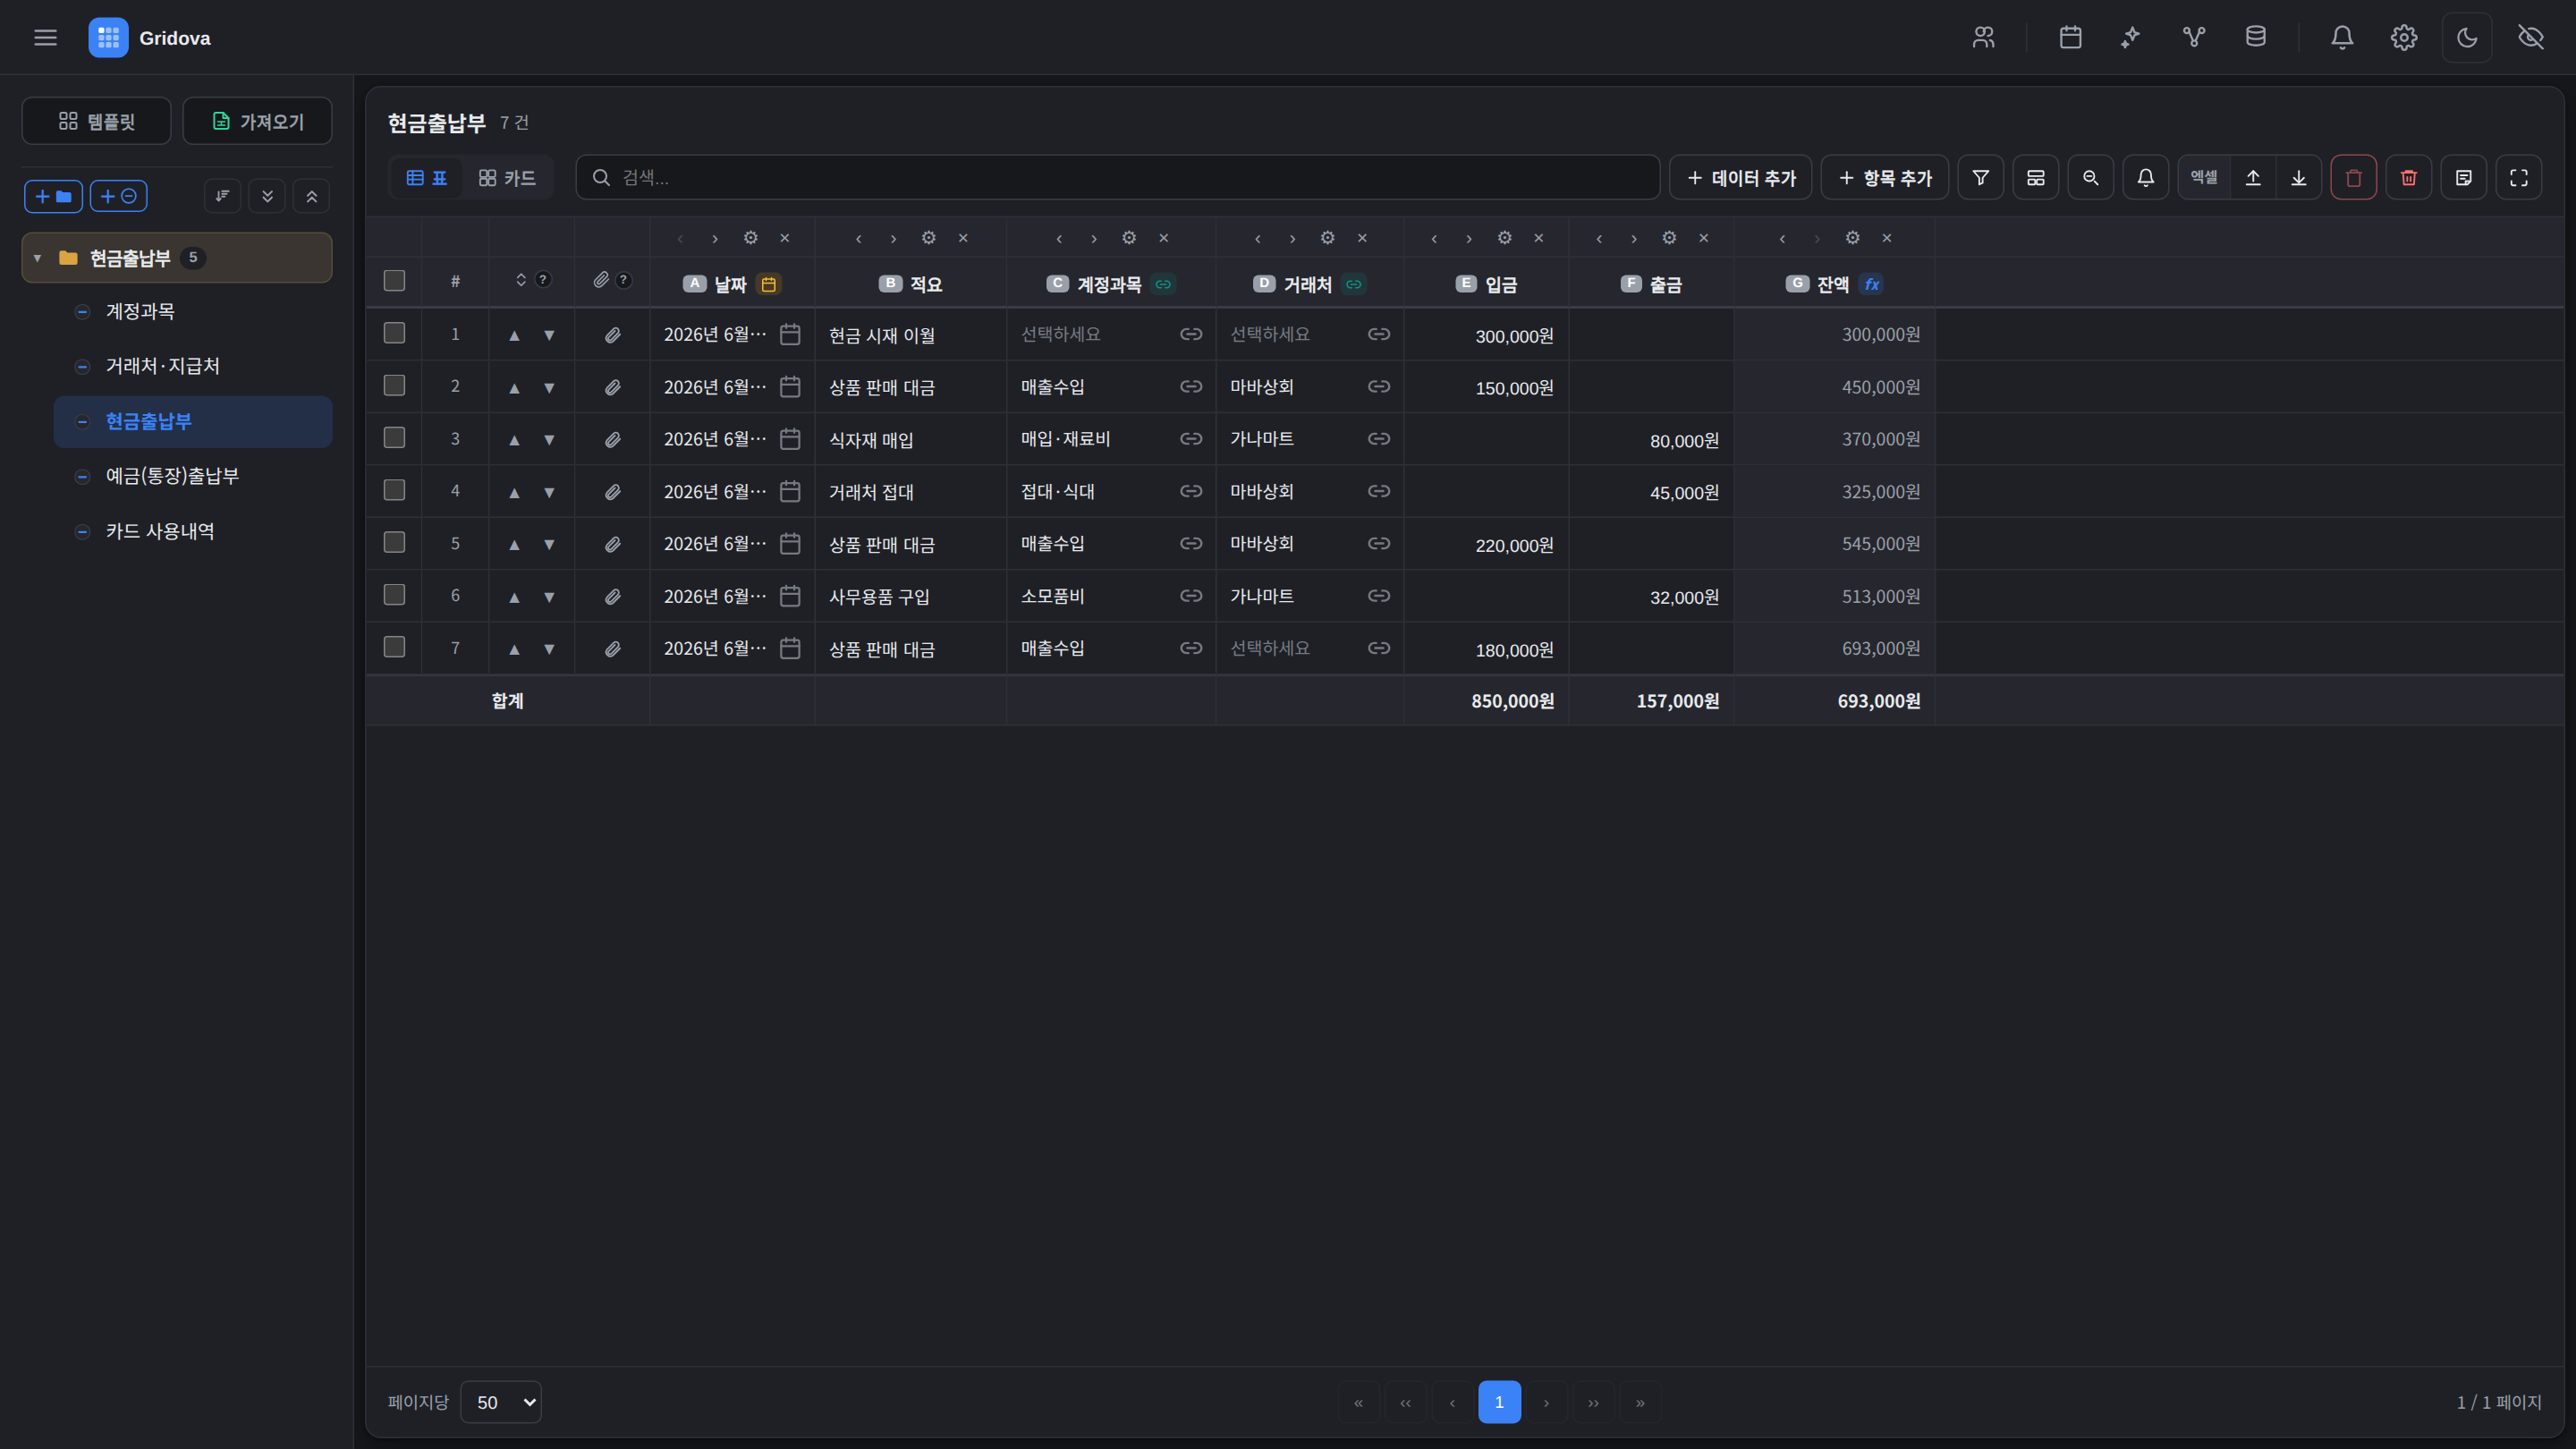
Task: Click the sidebar sort icon
Action: pyautogui.click(x=222, y=196)
